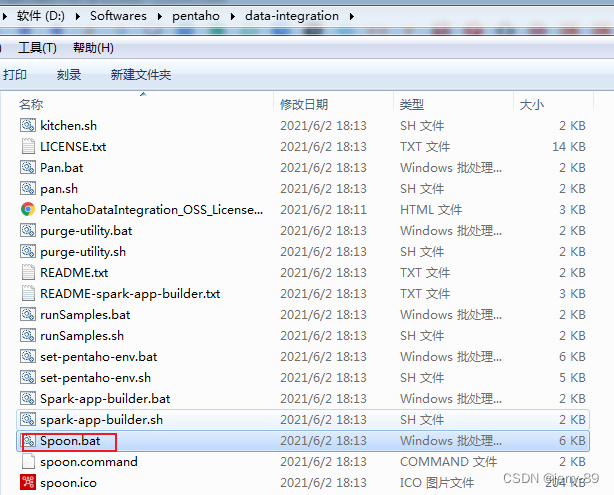
Task: Click the 新建文件夹 button
Action: pos(141,74)
